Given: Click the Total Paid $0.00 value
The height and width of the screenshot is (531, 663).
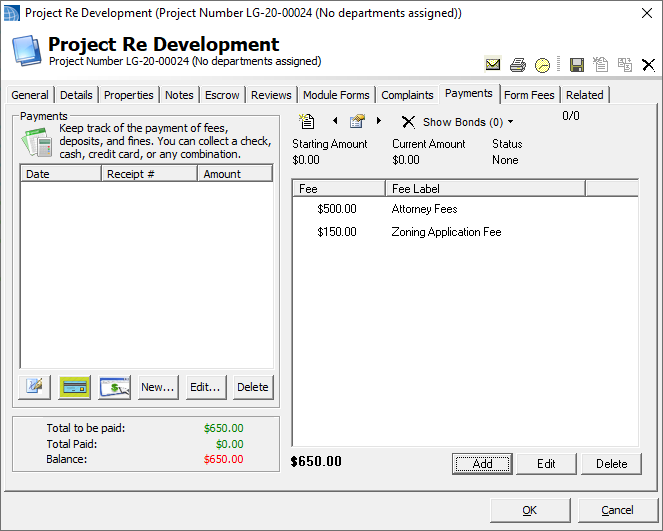Looking at the screenshot, I should point(230,444).
